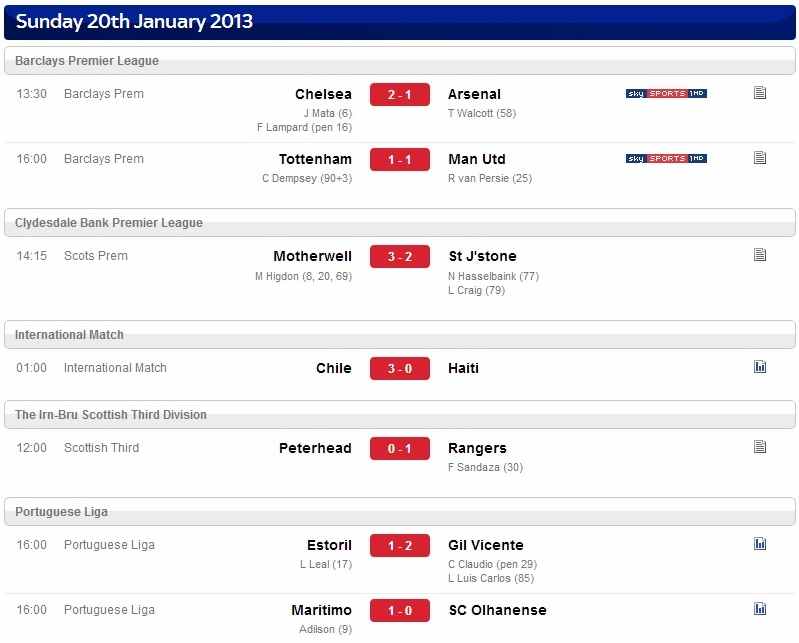Viewport: 799px width, 643px height.
Task: Open the Portuguese Liga section header
Action: click(400, 512)
